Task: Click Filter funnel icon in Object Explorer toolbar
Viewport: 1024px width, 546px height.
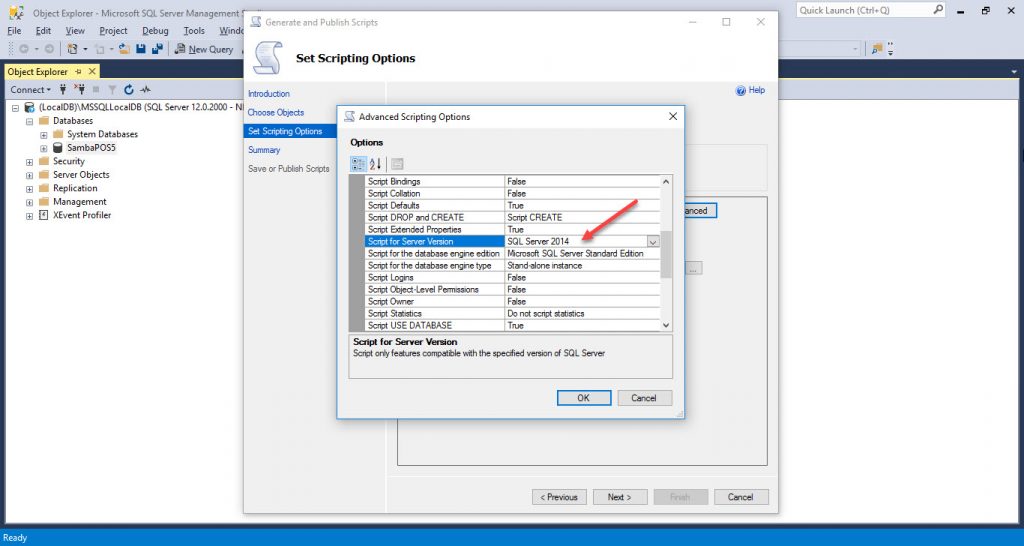Action: pos(112,89)
